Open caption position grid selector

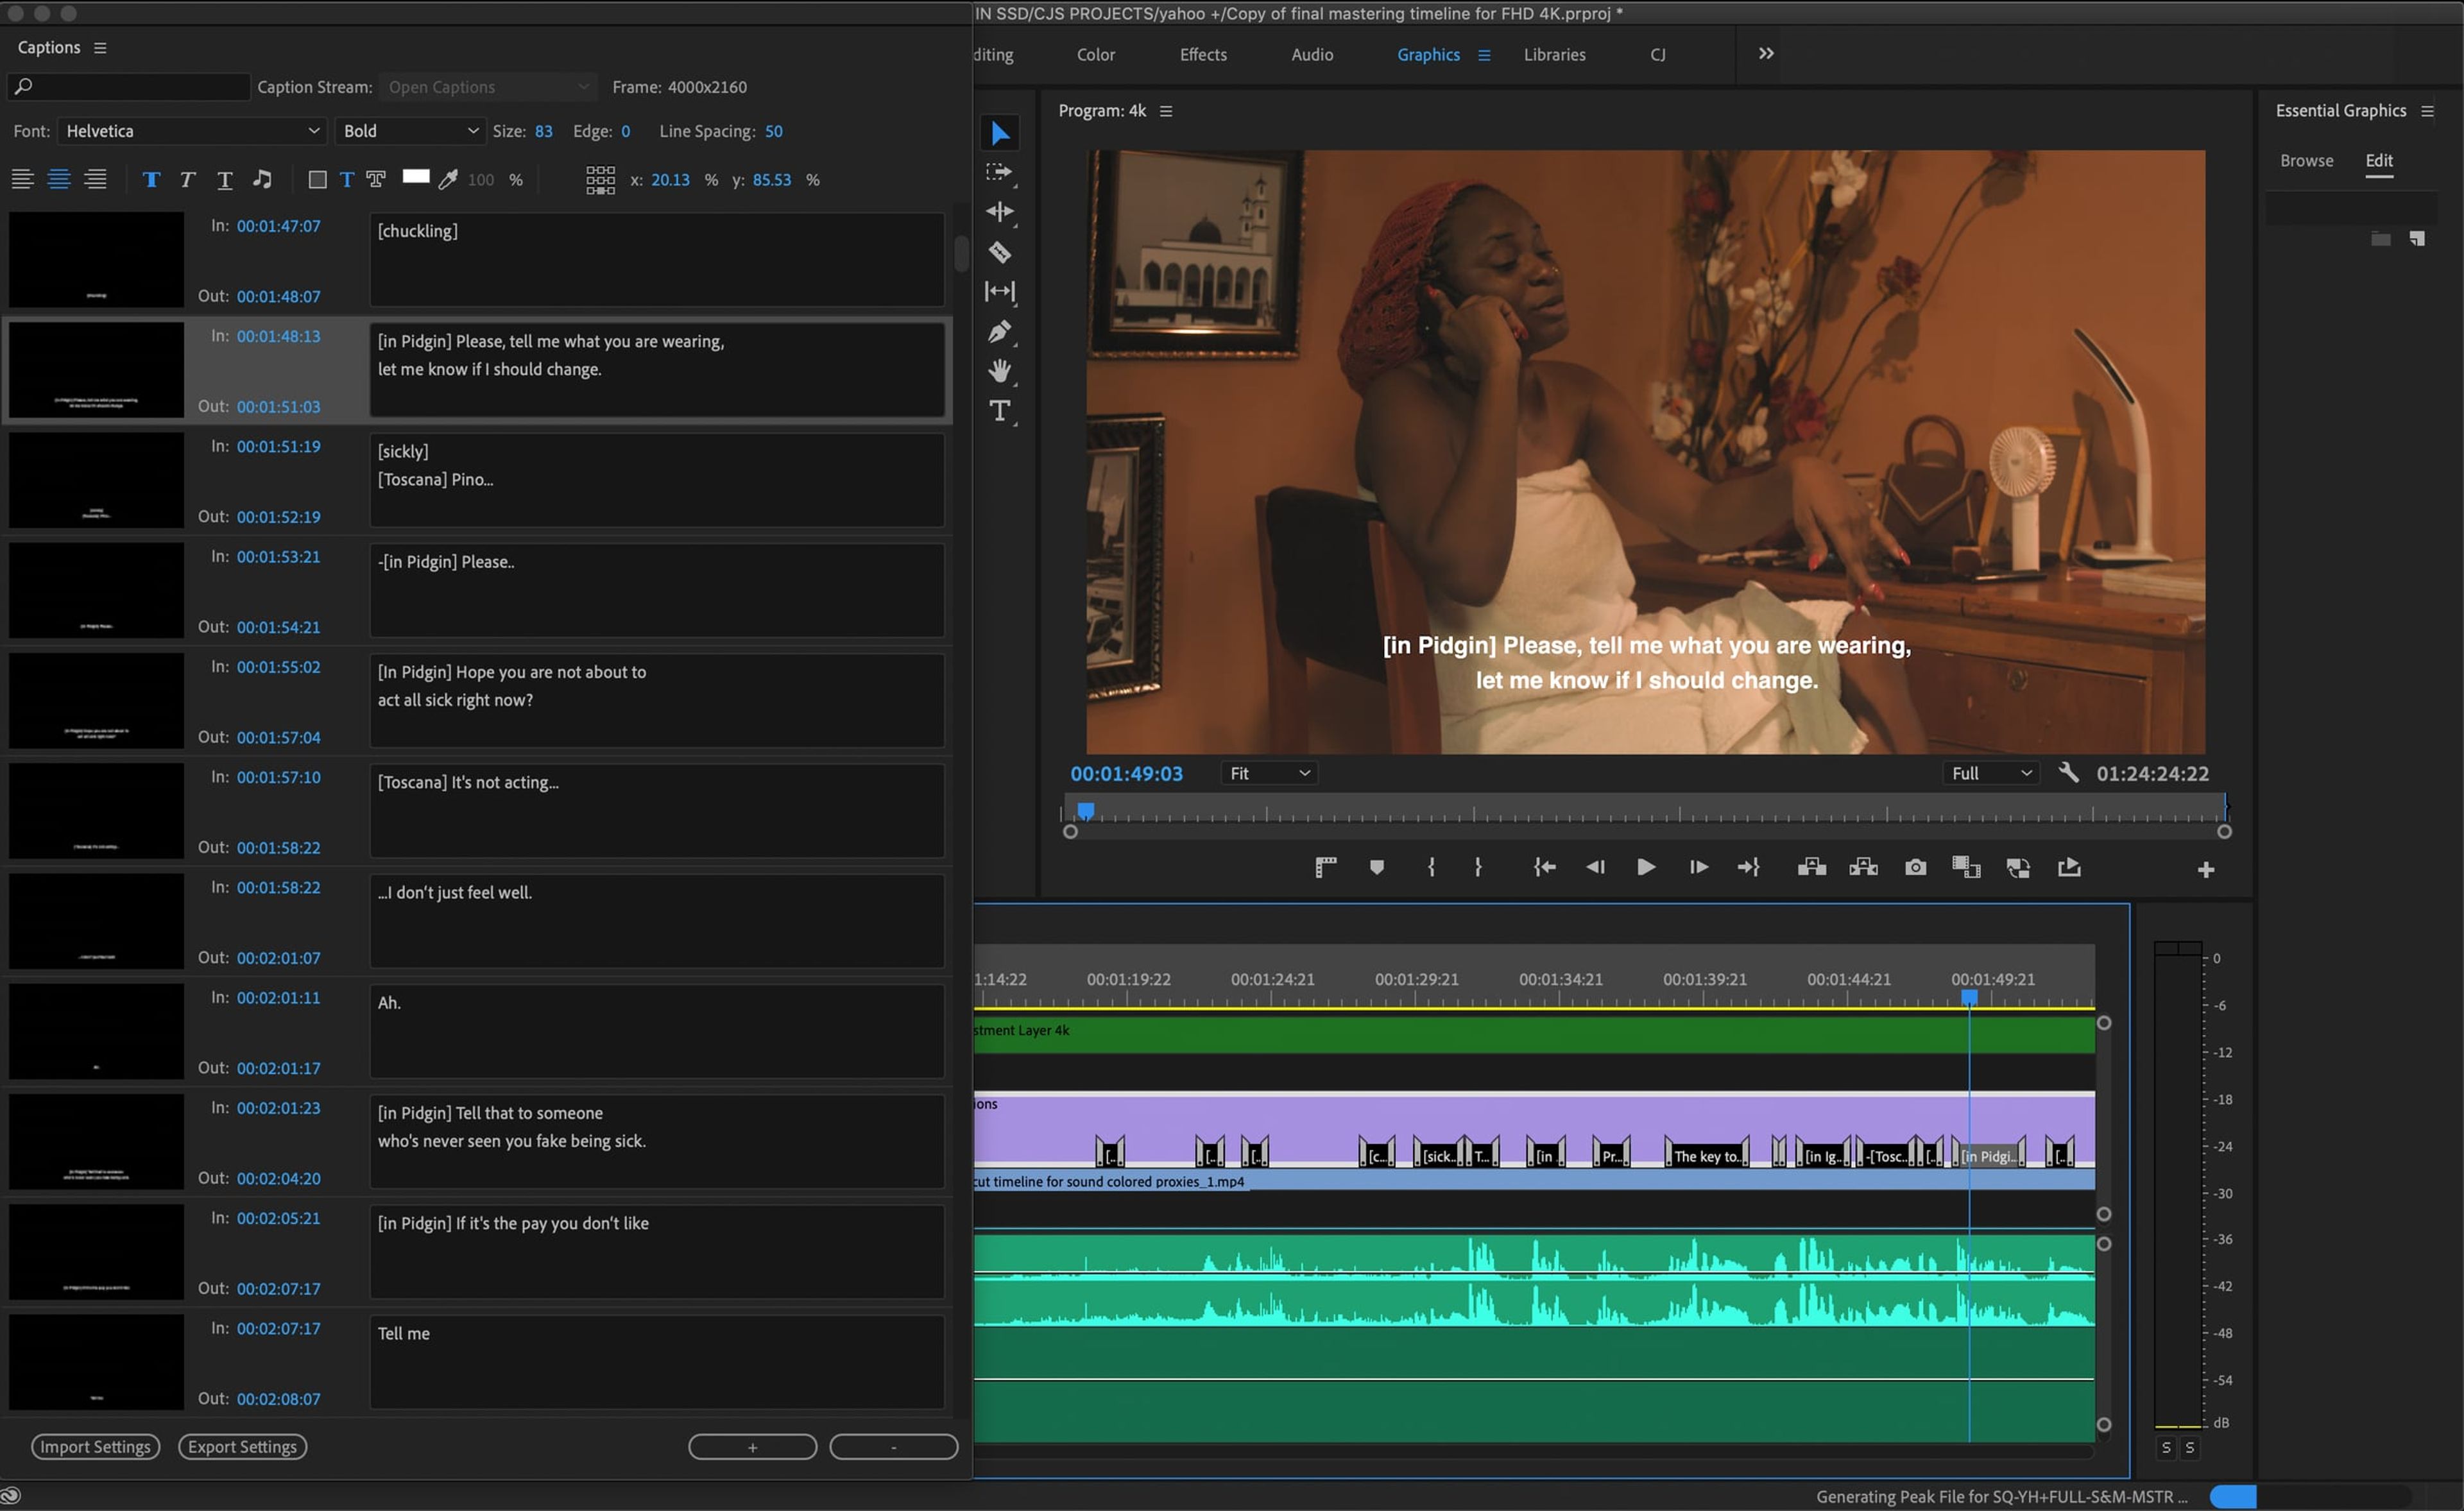[600, 179]
